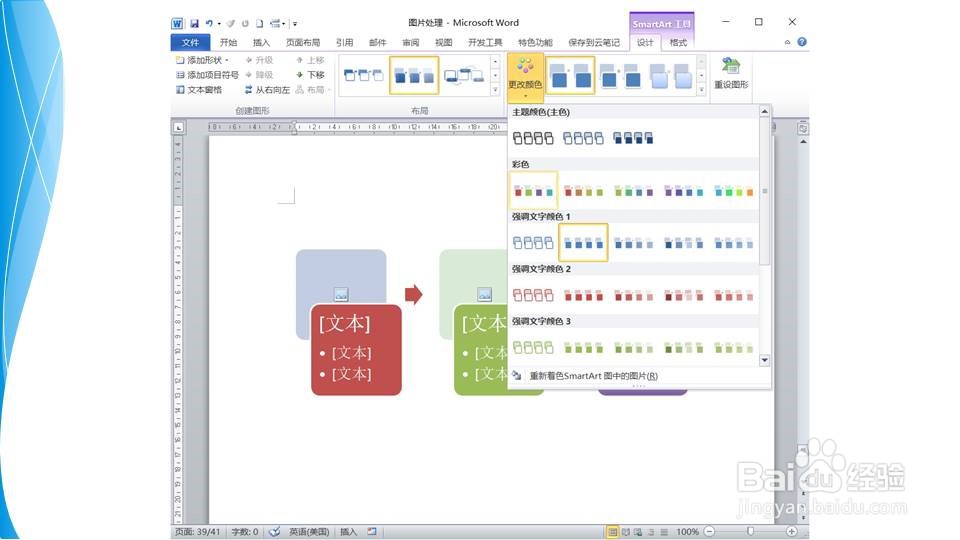This screenshot has height=540, width=960.
Task: Click 100% zoom level in status bar
Action: pos(688,531)
